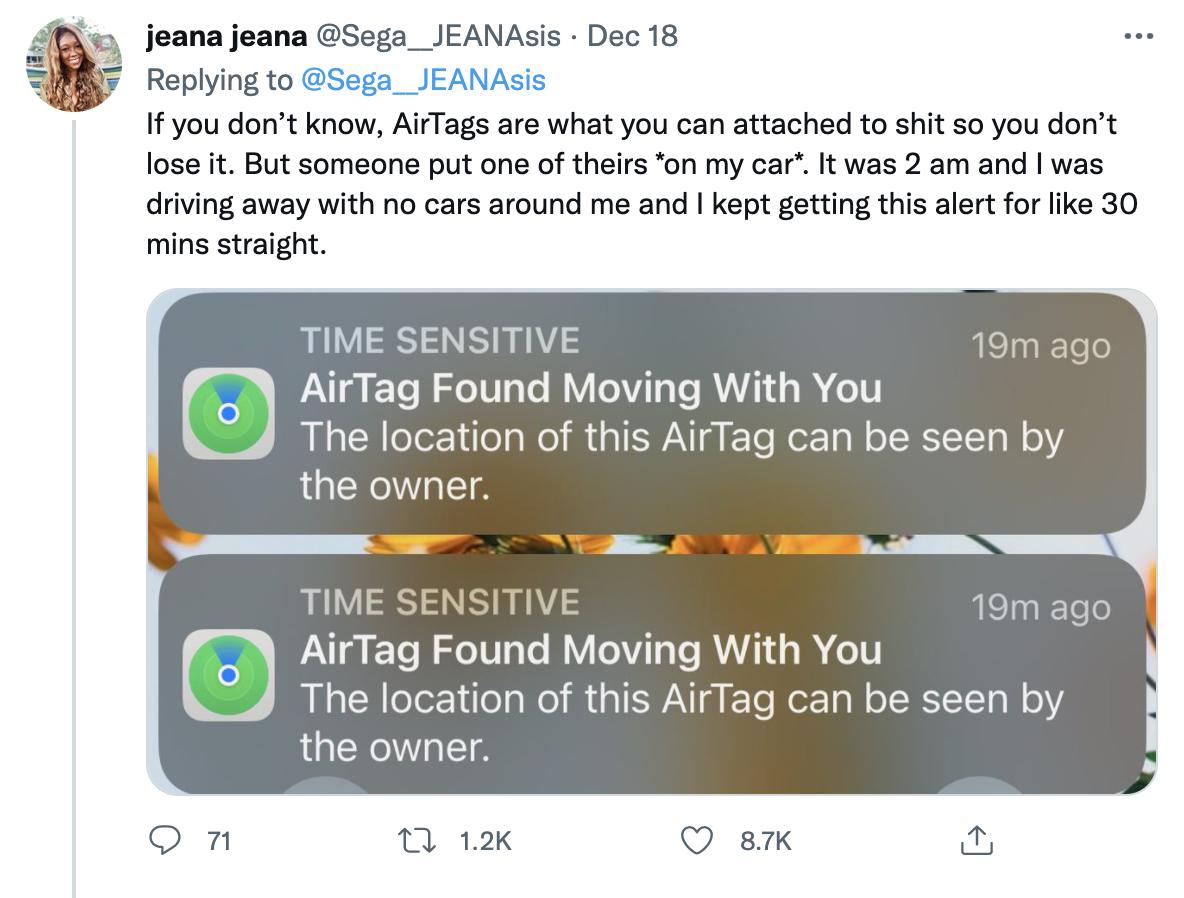The width and height of the screenshot is (1184, 898).
Task: Click the reply count 71
Action: pyautogui.click(x=218, y=842)
